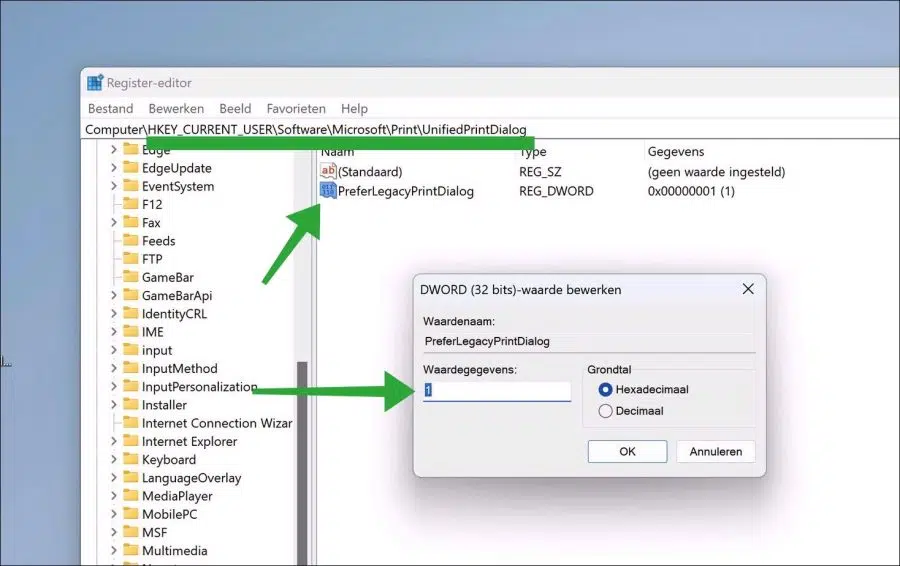The width and height of the screenshot is (900, 566).
Task: Select the GameBar folder icon
Action: (131, 277)
